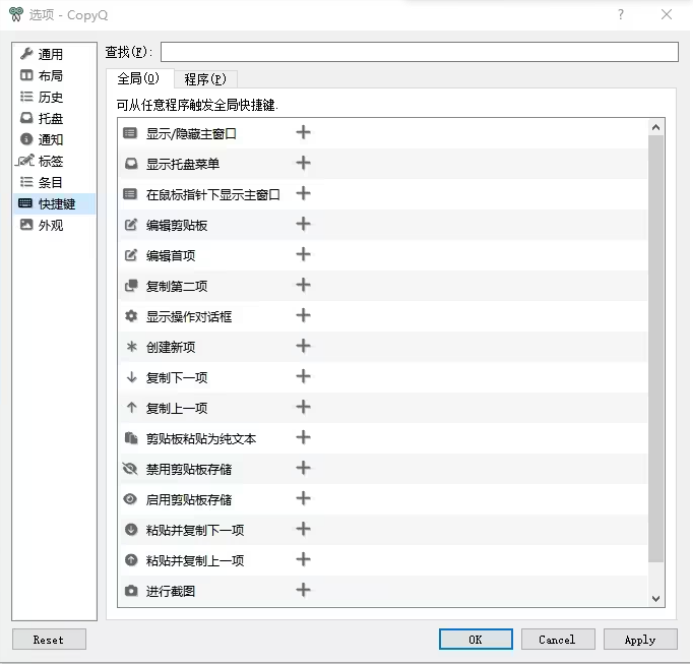Select the 快捷键 (Shortcuts) section

pyautogui.click(x=54, y=203)
